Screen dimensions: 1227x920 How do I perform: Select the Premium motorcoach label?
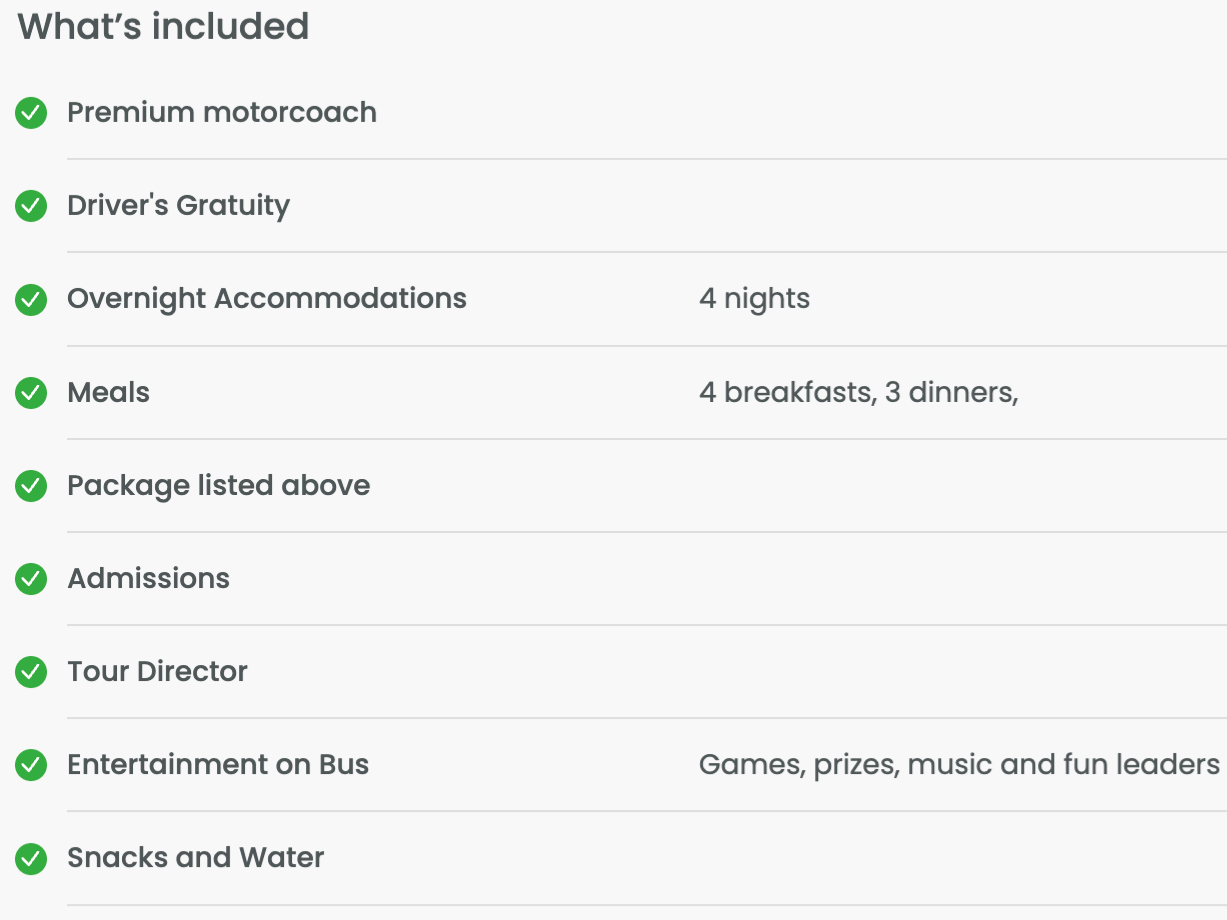[x=222, y=112]
